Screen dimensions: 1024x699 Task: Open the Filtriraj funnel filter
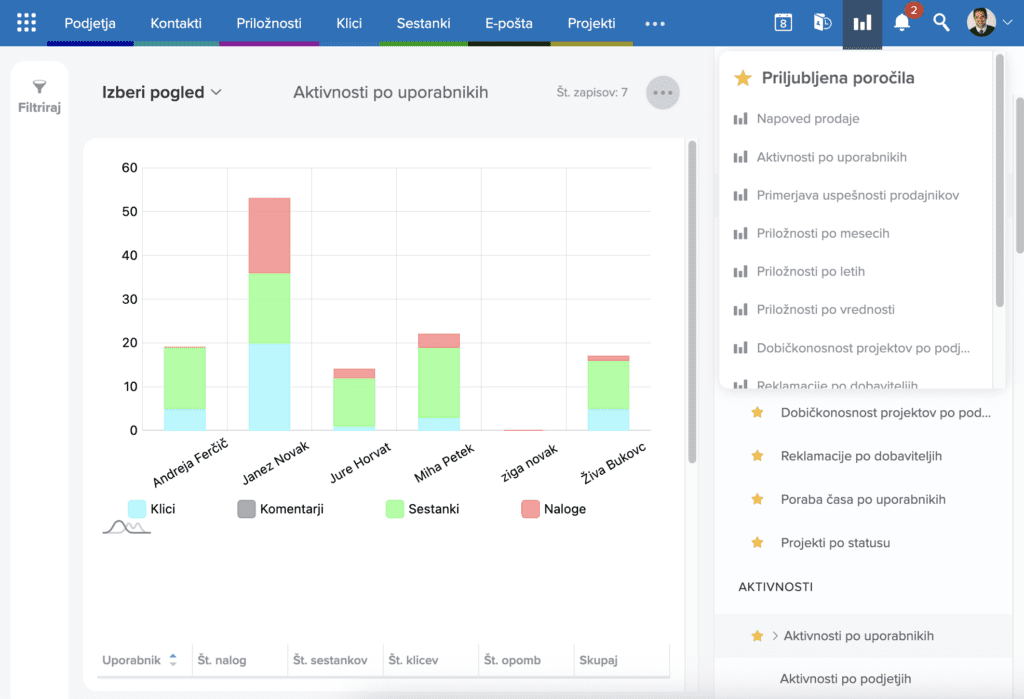click(40, 96)
